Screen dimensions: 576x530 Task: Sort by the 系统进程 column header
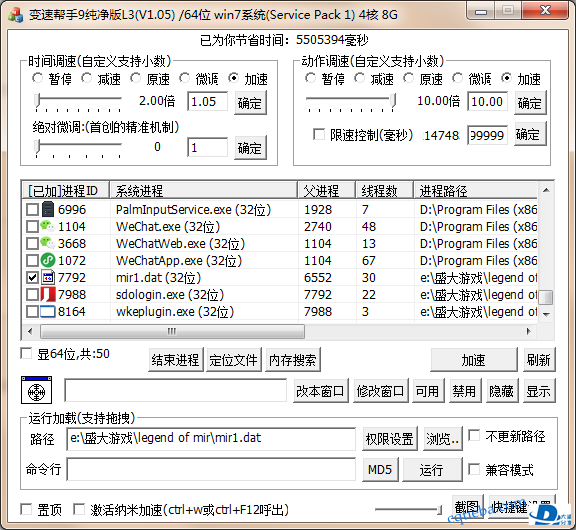204,190
